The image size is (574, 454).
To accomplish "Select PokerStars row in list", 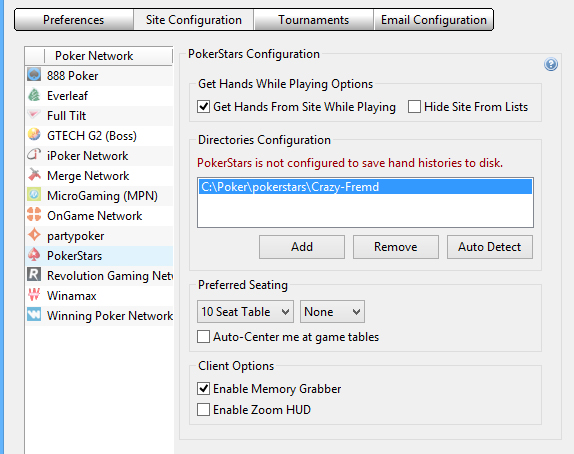I will coord(99,256).
